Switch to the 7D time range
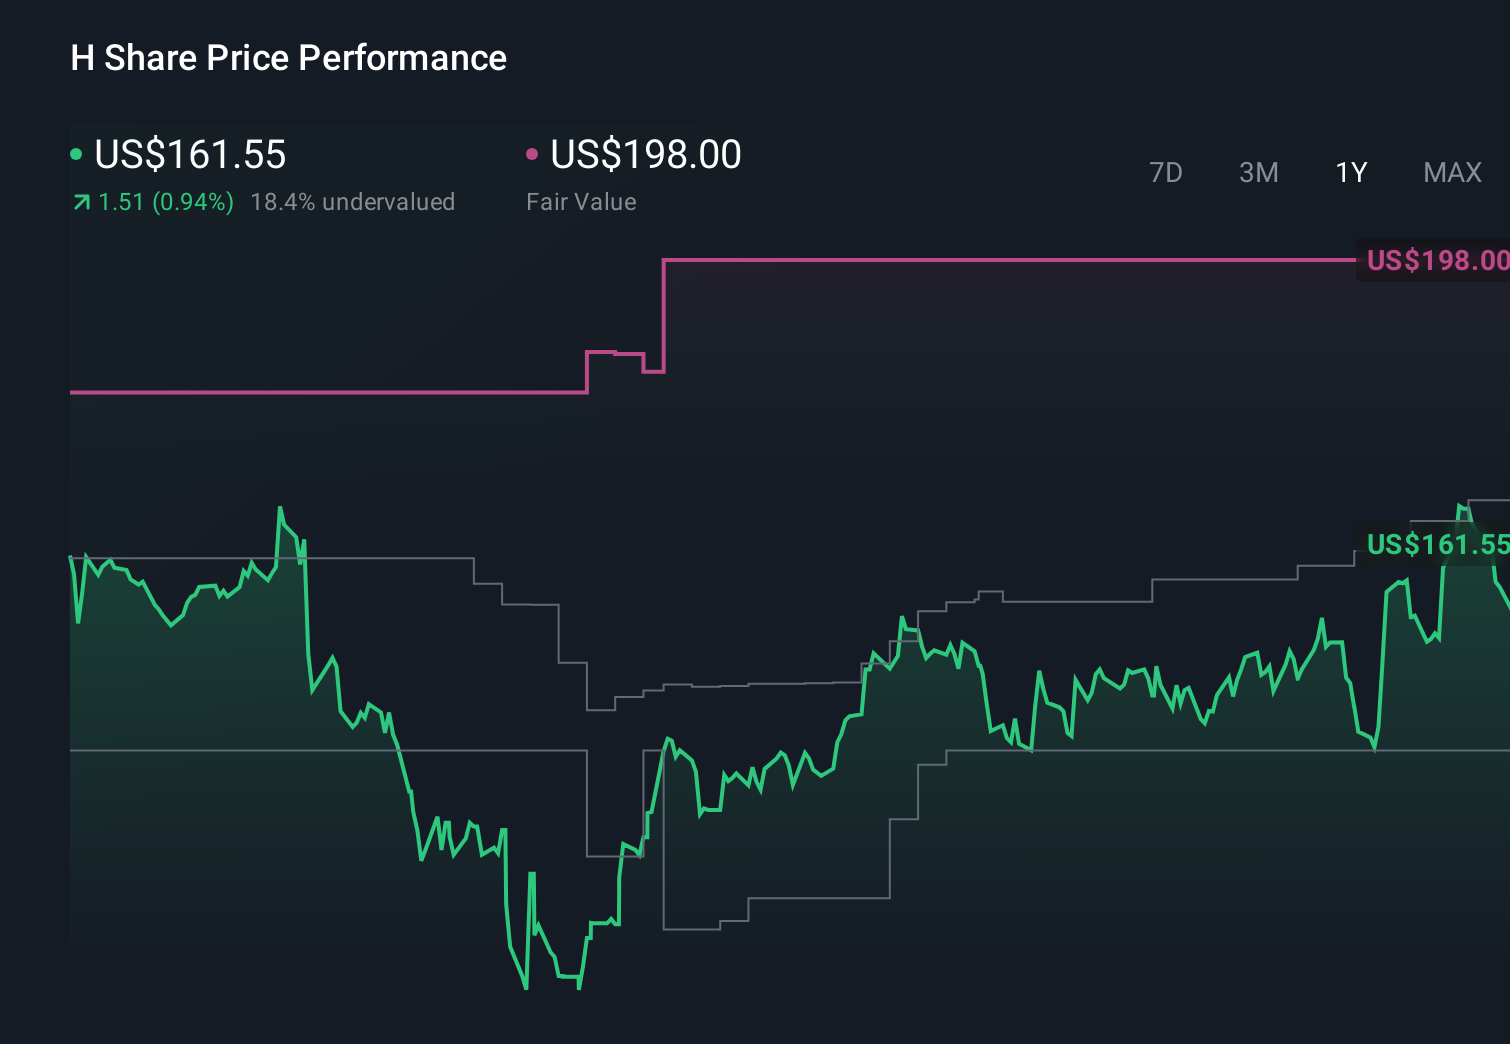 pos(1166,172)
